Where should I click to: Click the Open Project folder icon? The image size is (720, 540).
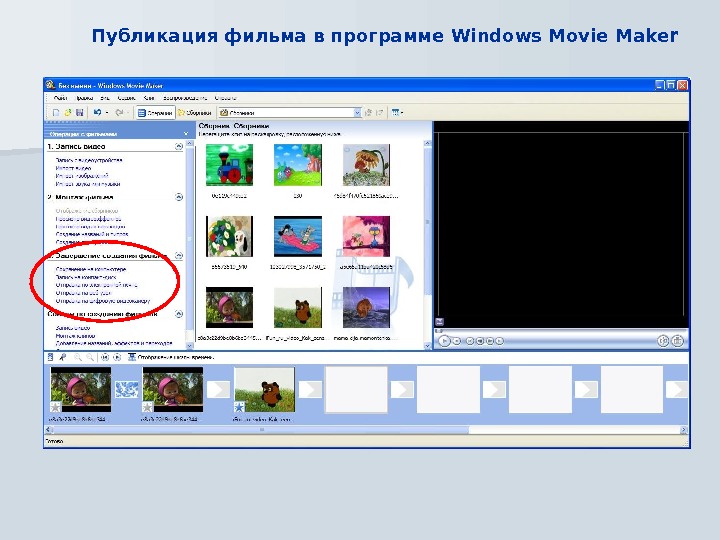pos(68,112)
